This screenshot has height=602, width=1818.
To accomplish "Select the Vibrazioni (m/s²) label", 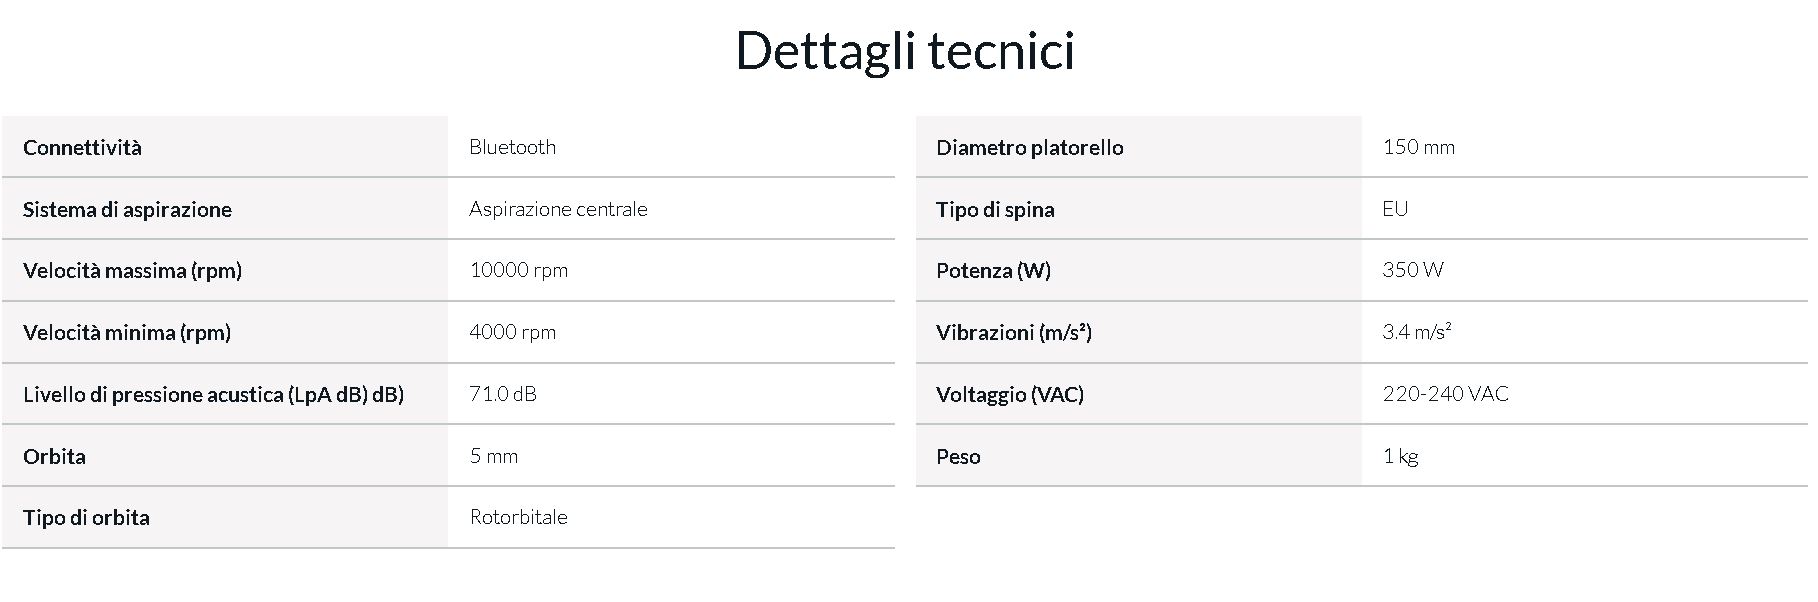I will [x=1013, y=332].
